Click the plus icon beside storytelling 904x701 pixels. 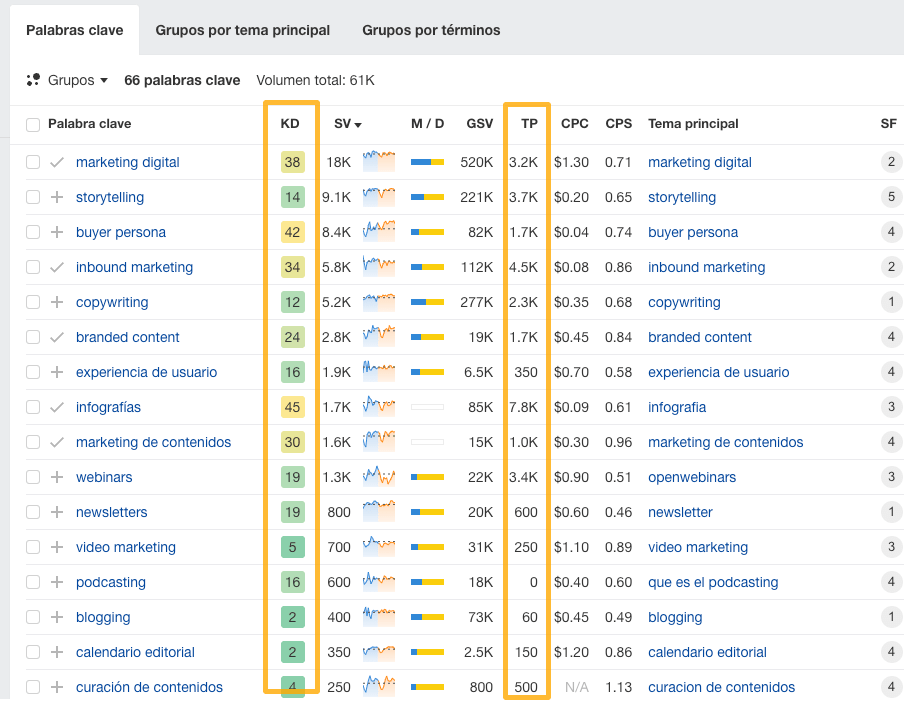[x=57, y=197]
